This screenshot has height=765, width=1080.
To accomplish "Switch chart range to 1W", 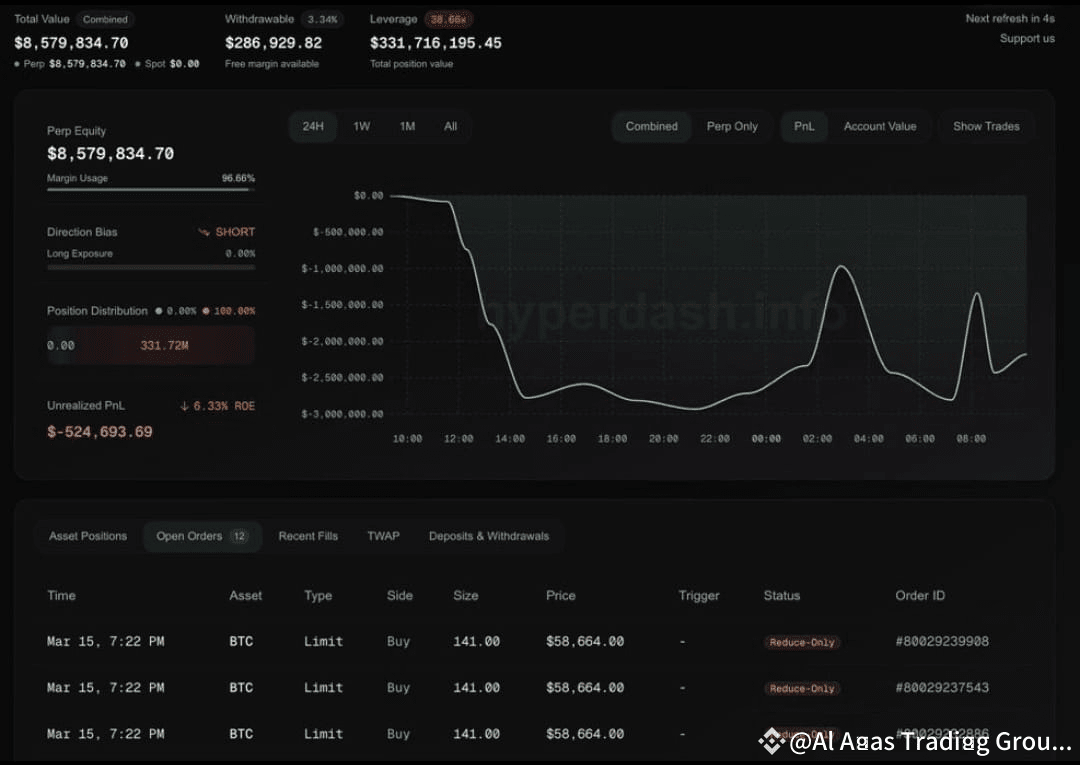I will point(362,127).
